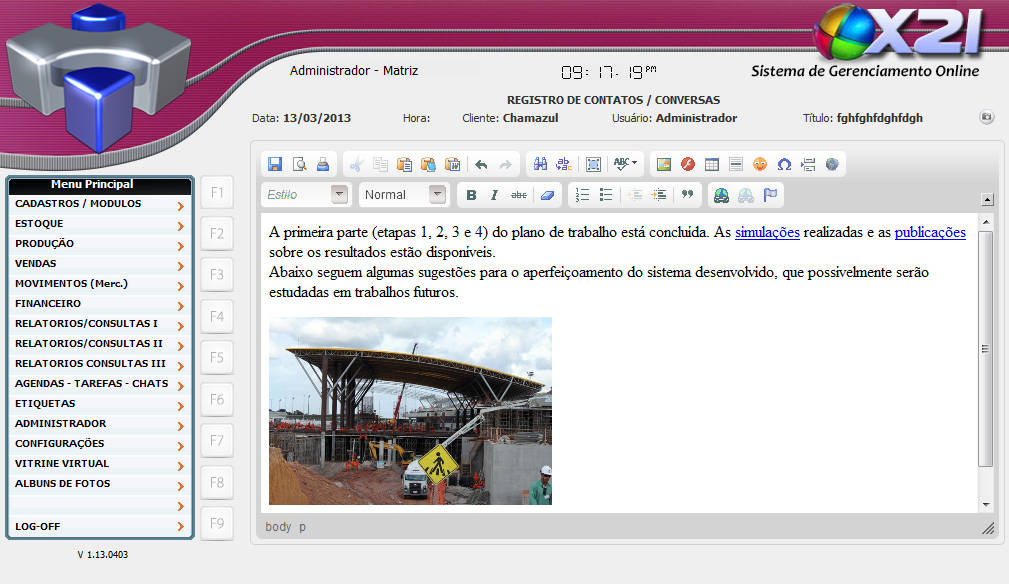This screenshot has width=1009, height=584.
Task: Toggle strikethrough formatting
Action: [x=519, y=195]
